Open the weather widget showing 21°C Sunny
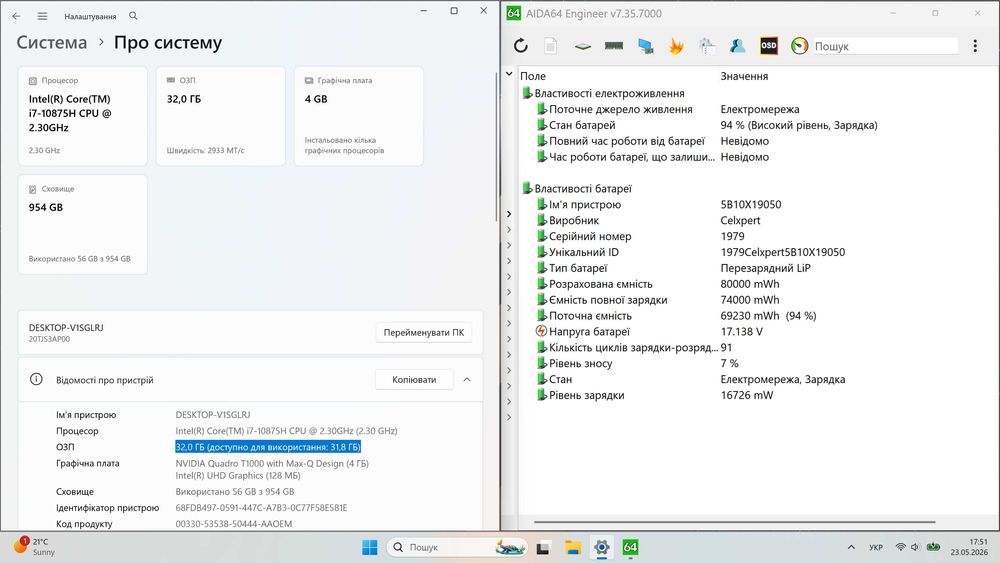1000x563 pixels. click(x=34, y=546)
